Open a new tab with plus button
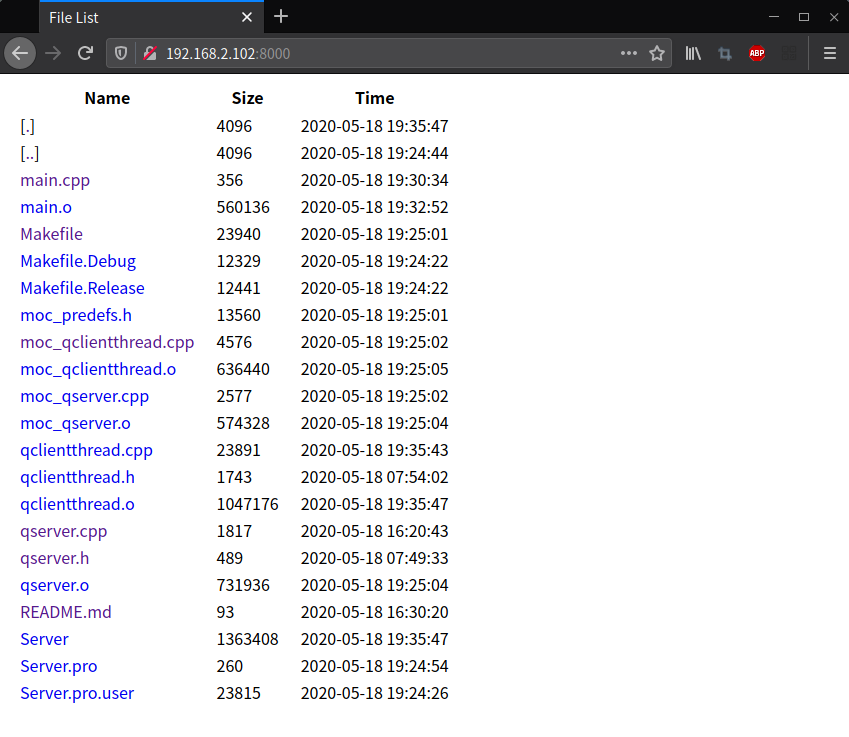Viewport: 849px width, 737px height. tap(281, 16)
